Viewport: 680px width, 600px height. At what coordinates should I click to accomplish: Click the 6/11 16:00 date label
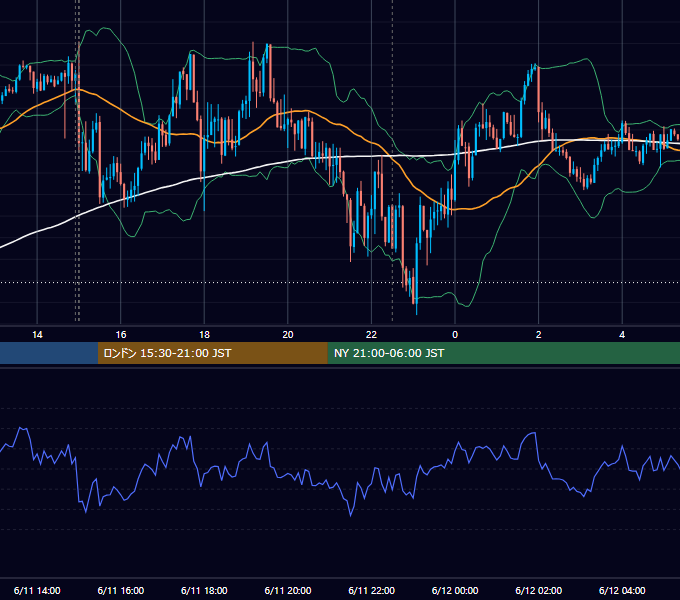click(121, 590)
